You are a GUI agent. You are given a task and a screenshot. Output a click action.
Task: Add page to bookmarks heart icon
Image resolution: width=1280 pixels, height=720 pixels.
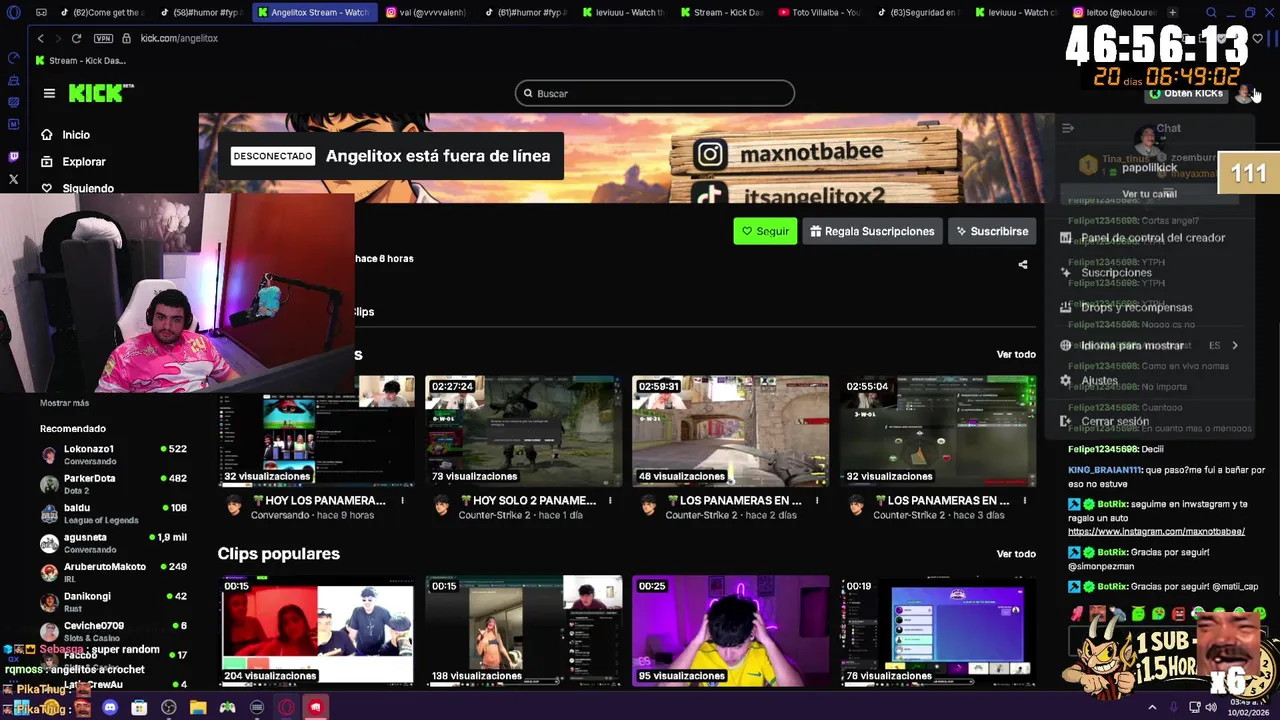[1257, 39]
